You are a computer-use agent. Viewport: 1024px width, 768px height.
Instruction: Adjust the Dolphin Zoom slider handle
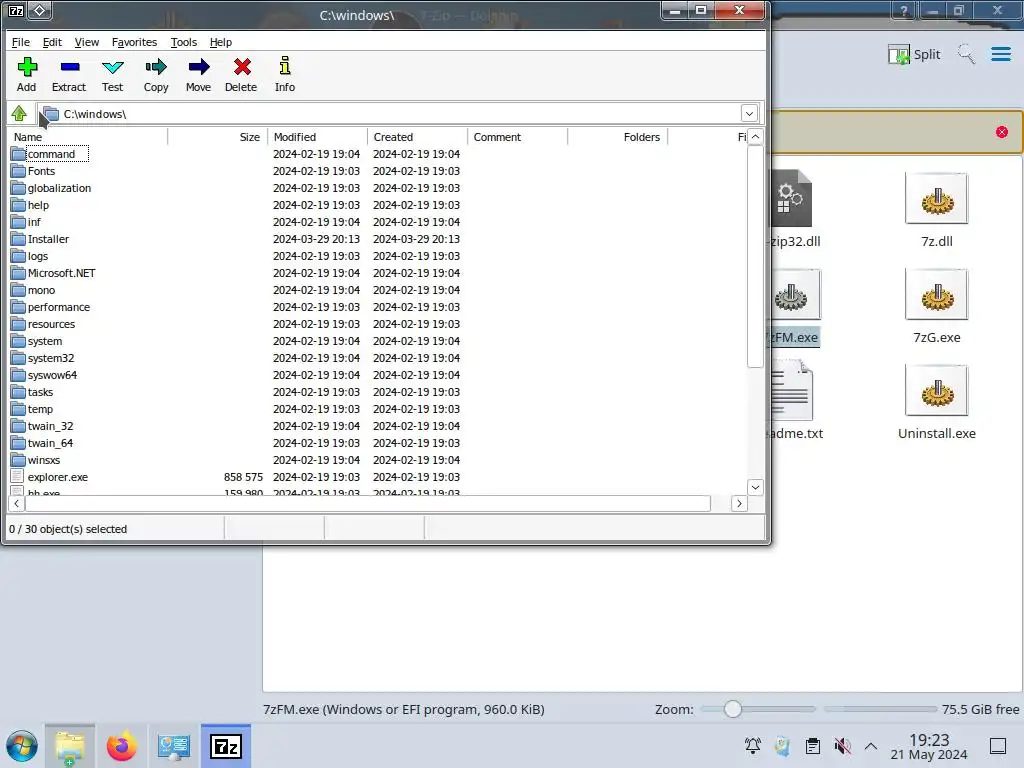[x=733, y=709]
